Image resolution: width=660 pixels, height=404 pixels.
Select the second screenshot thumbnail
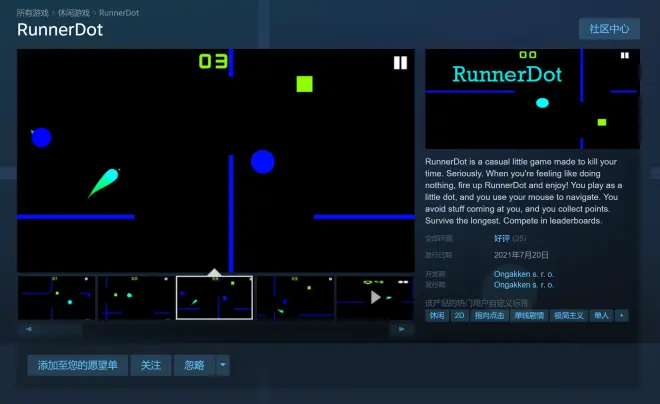point(136,298)
